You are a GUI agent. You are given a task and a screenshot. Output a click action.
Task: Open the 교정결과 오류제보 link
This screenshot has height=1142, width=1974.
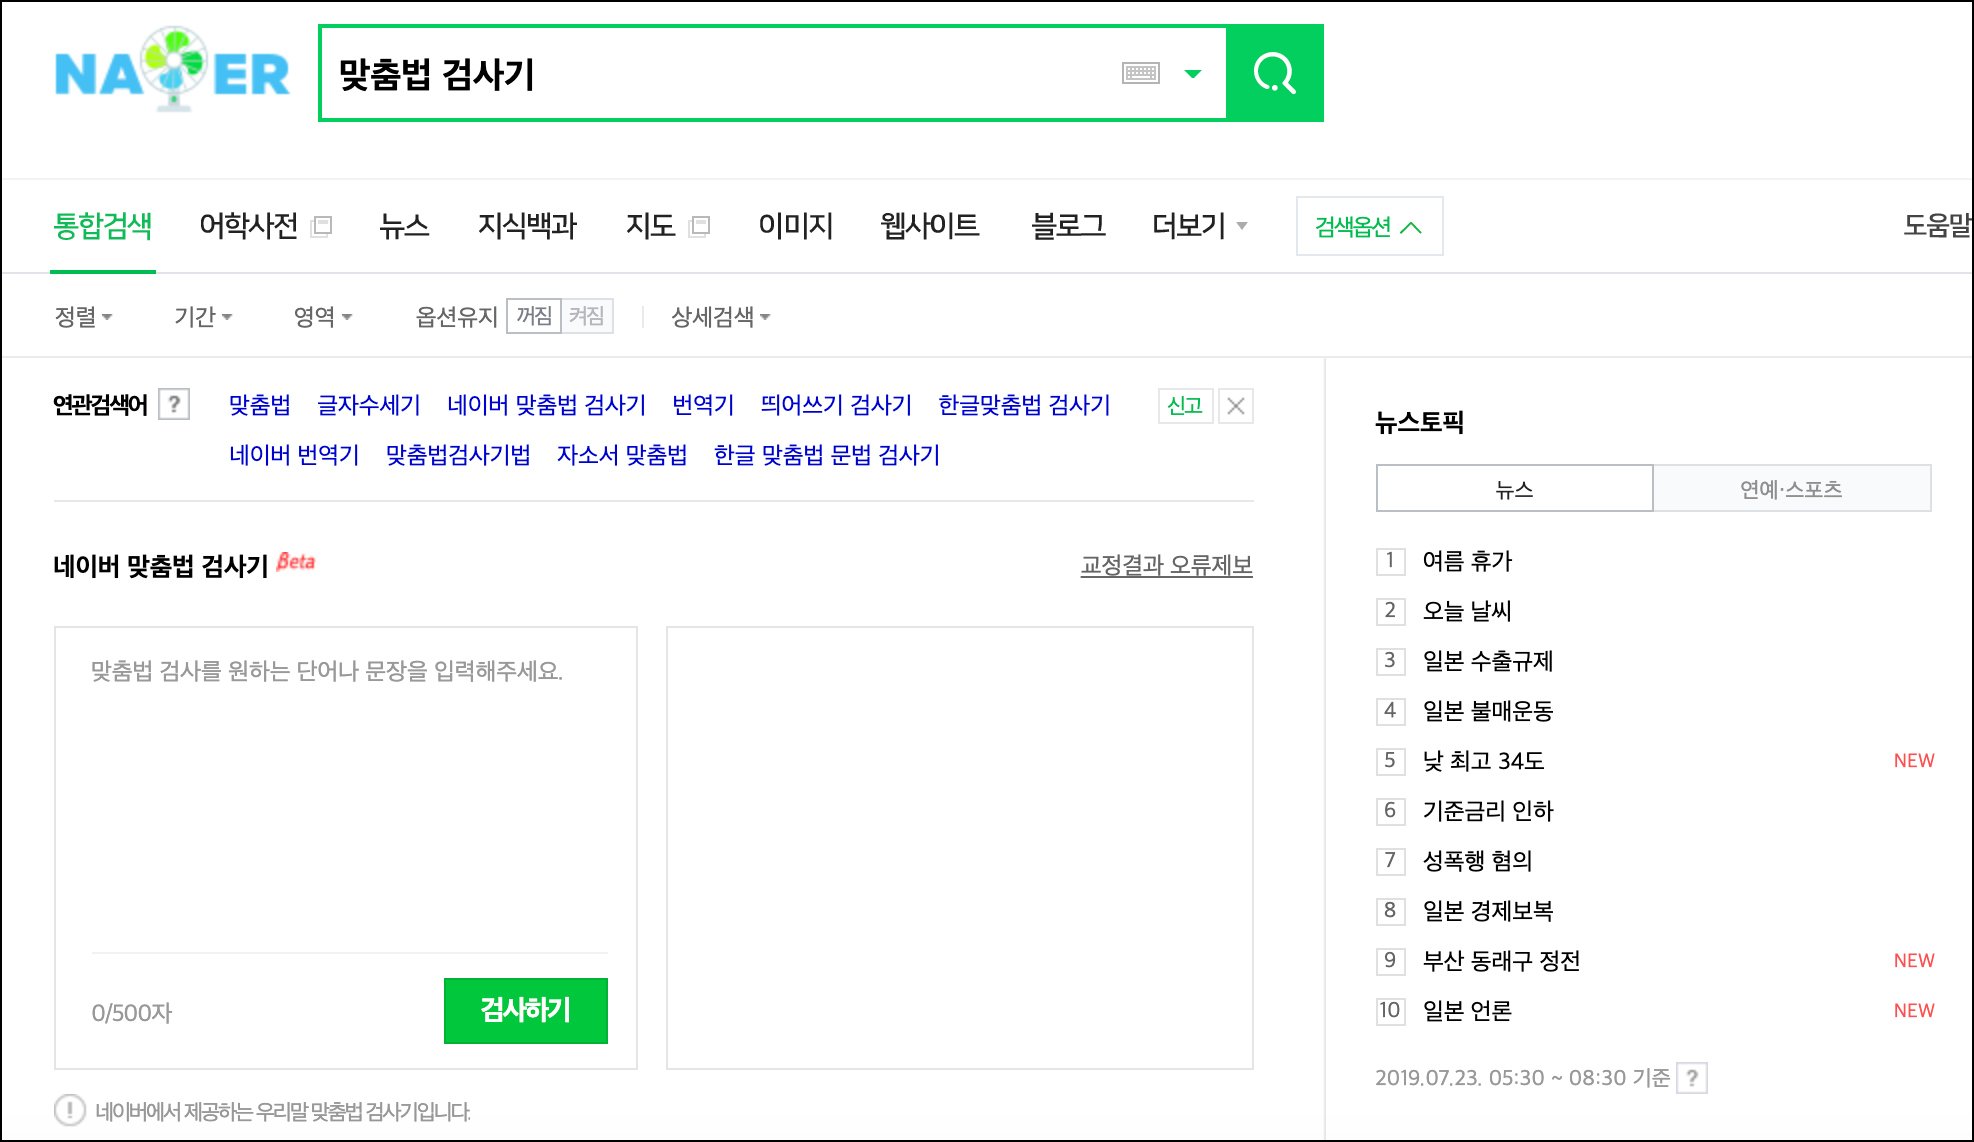pyautogui.click(x=1166, y=565)
